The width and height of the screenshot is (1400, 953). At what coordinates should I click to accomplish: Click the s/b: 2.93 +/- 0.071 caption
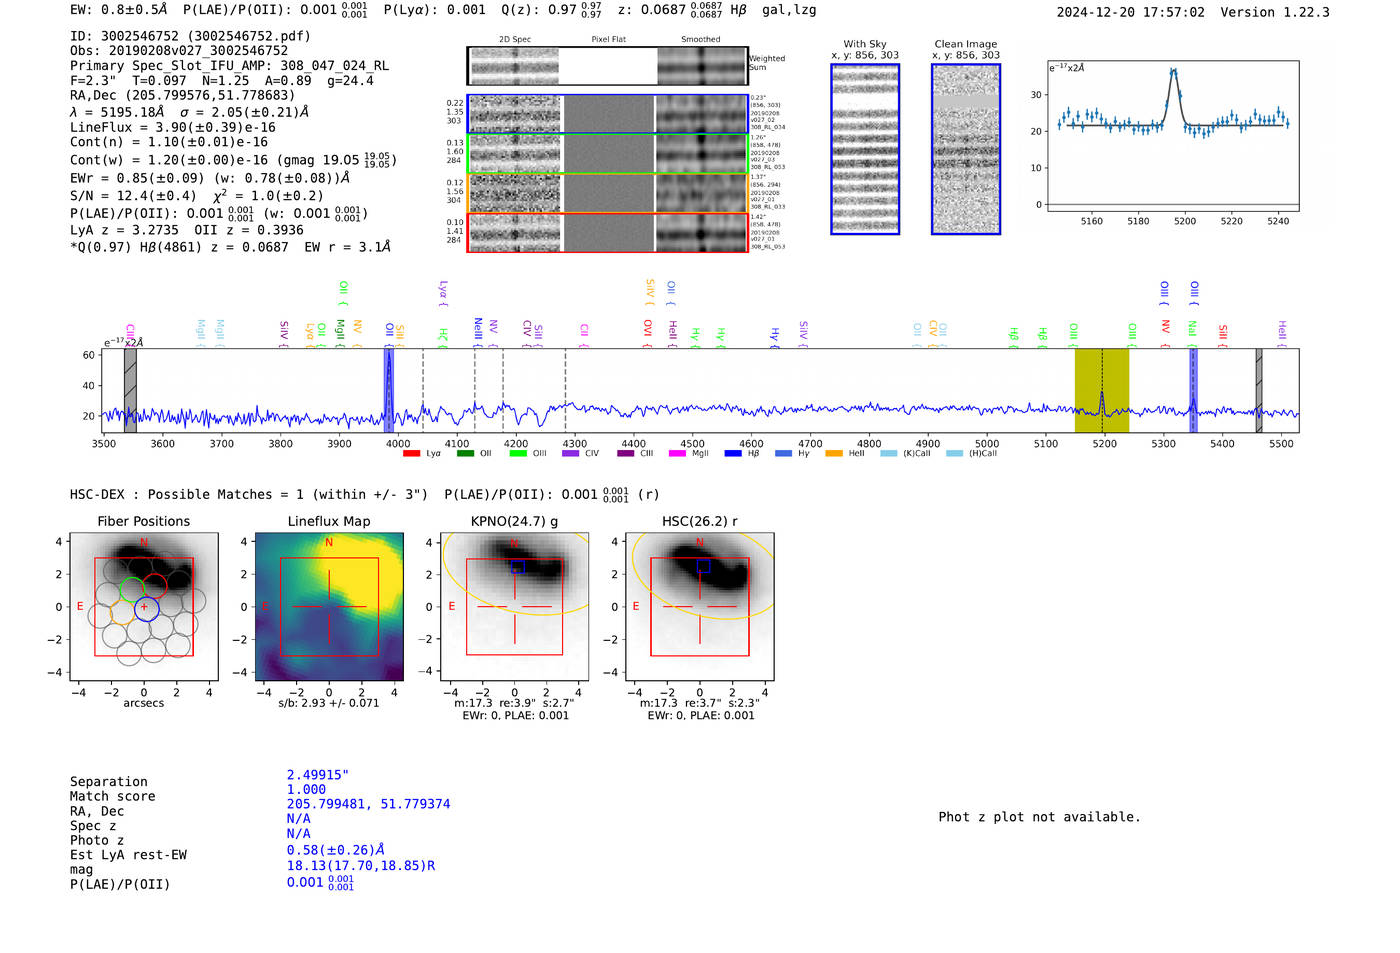point(329,703)
